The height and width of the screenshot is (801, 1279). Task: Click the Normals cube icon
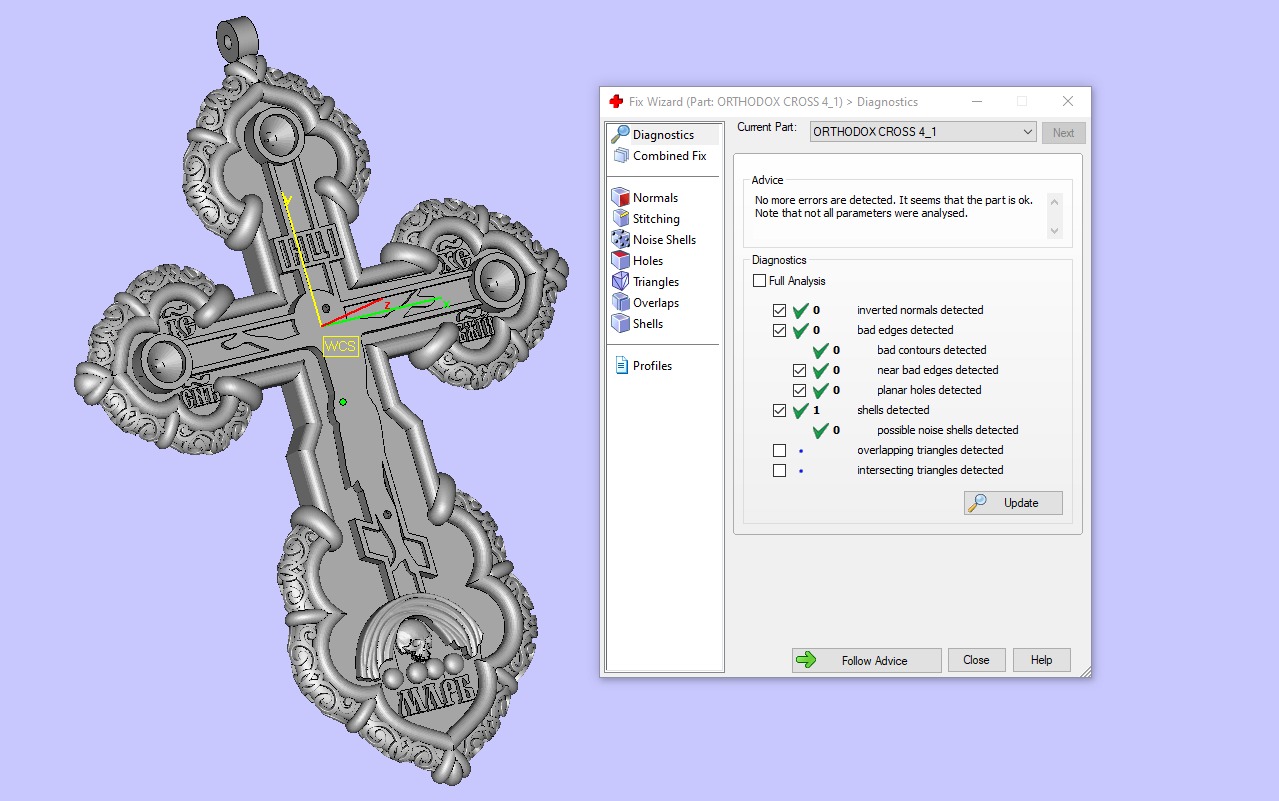pyautogui.click(x=620, y=198)
